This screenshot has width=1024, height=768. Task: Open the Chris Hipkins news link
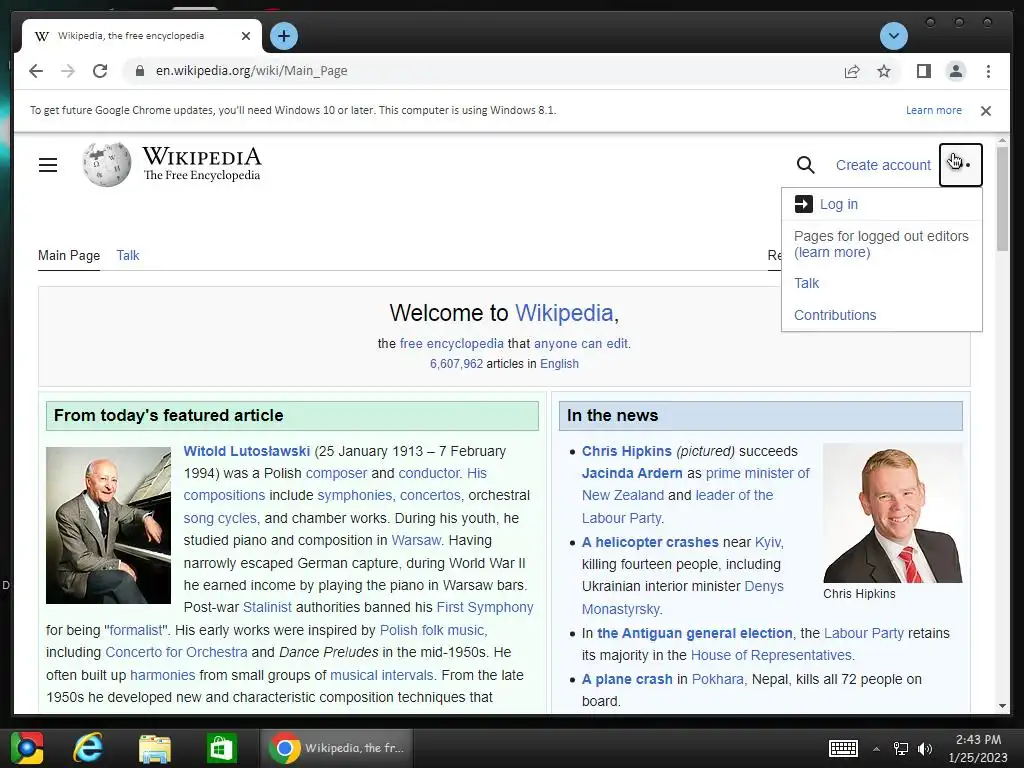[626, 451]
